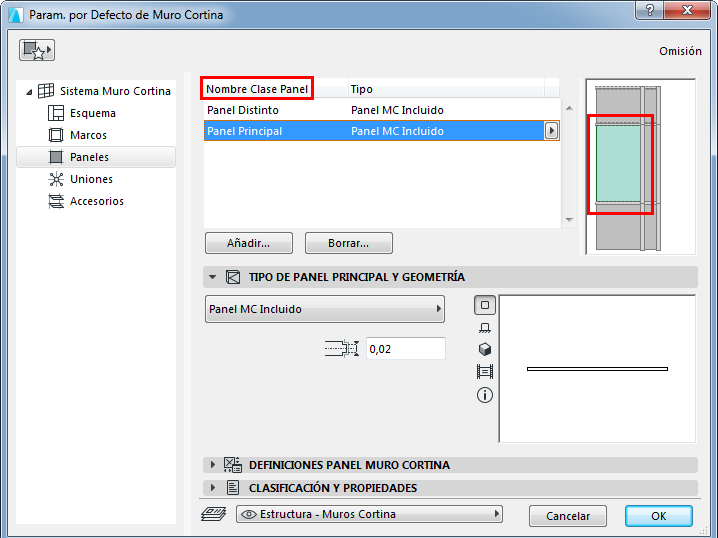Click the layers icon beside layer selector
Image resolution: width=718 pixels, height=538 pixels.
(x=213, y=514)
